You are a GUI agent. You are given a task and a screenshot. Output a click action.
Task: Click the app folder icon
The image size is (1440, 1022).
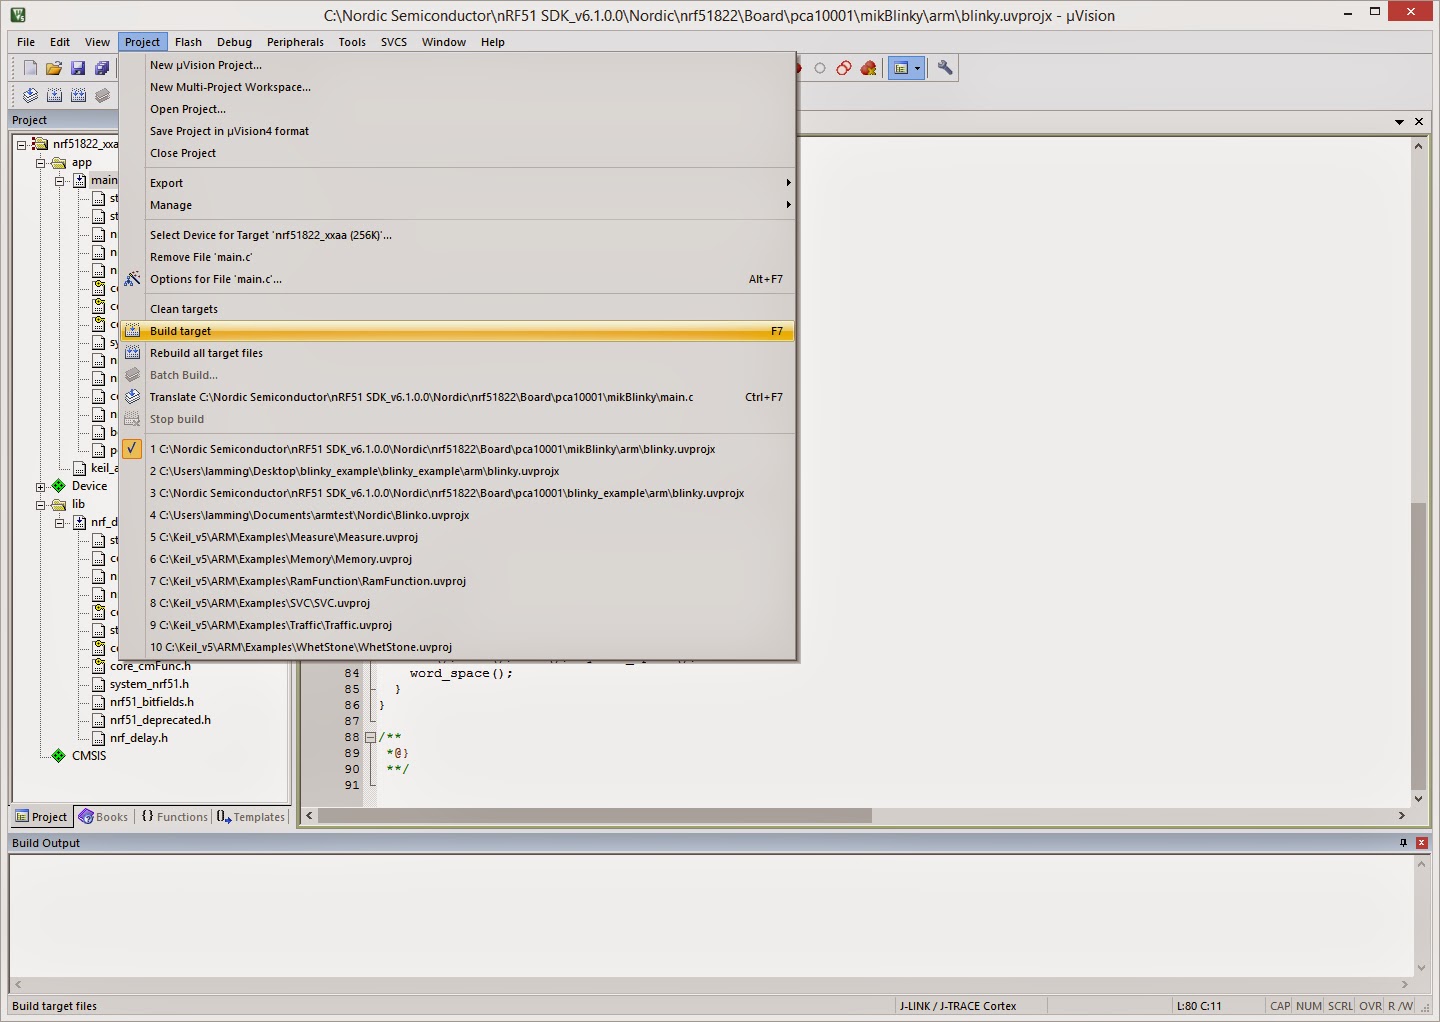point(59,162)
